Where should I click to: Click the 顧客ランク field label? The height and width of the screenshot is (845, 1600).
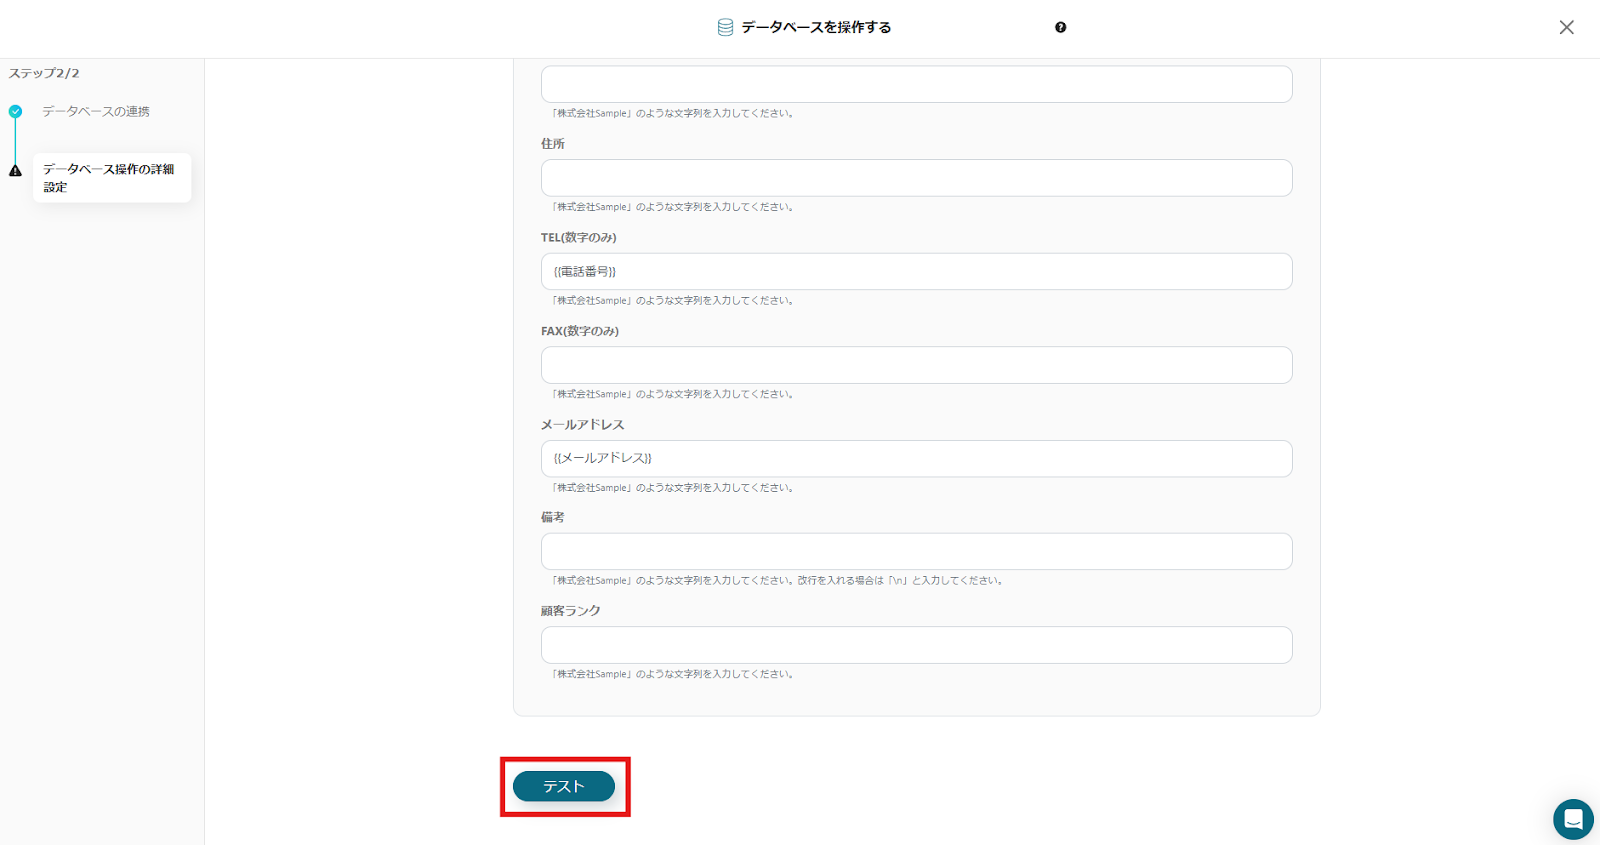571,611
